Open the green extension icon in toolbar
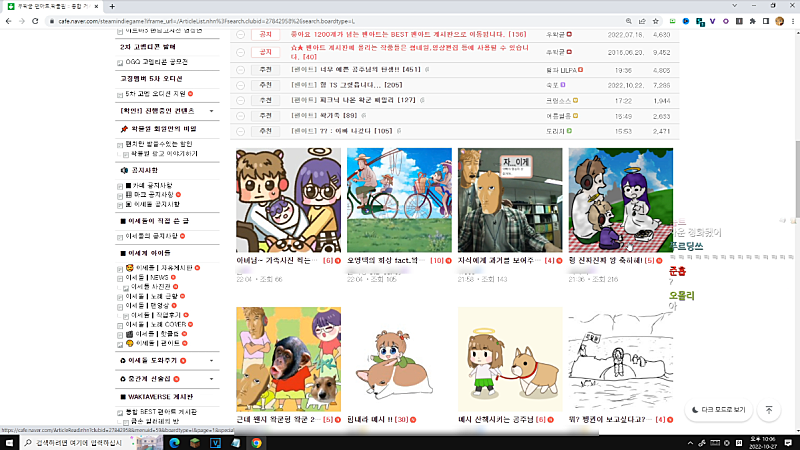This screenshot has width=800, height=450. point(672,21)
